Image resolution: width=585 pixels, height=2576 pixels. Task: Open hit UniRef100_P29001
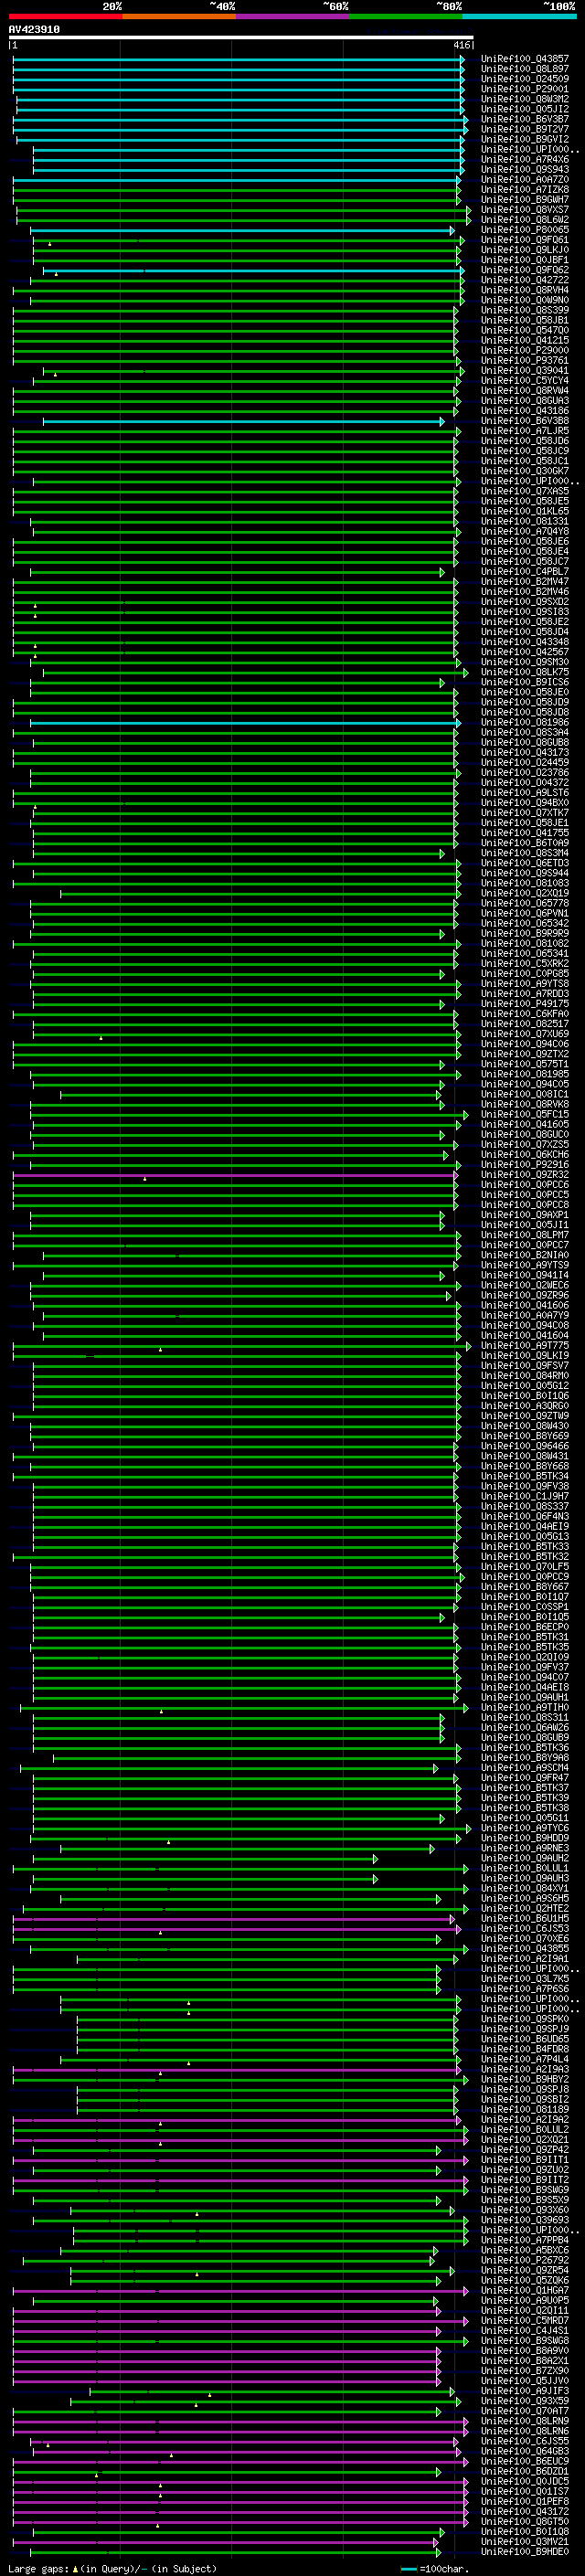524,90
